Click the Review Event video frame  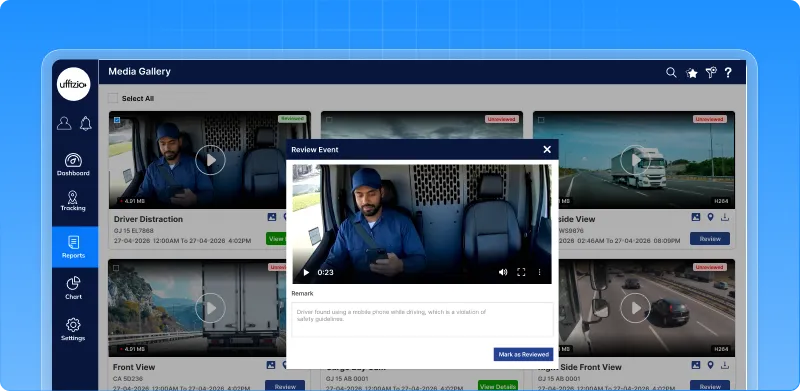coord(422,224)
